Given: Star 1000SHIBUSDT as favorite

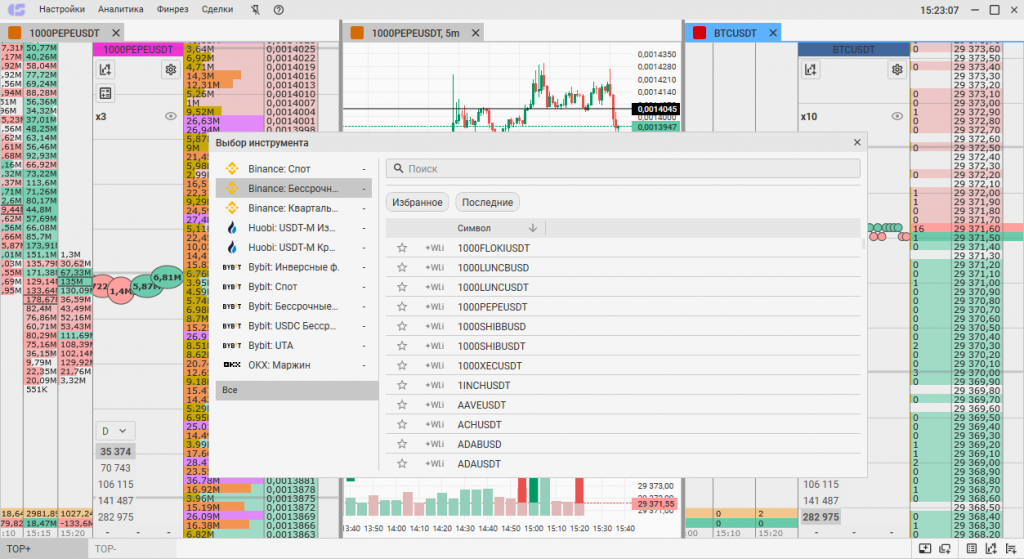Looking at the screenshot, I should (x=402, y=346).
